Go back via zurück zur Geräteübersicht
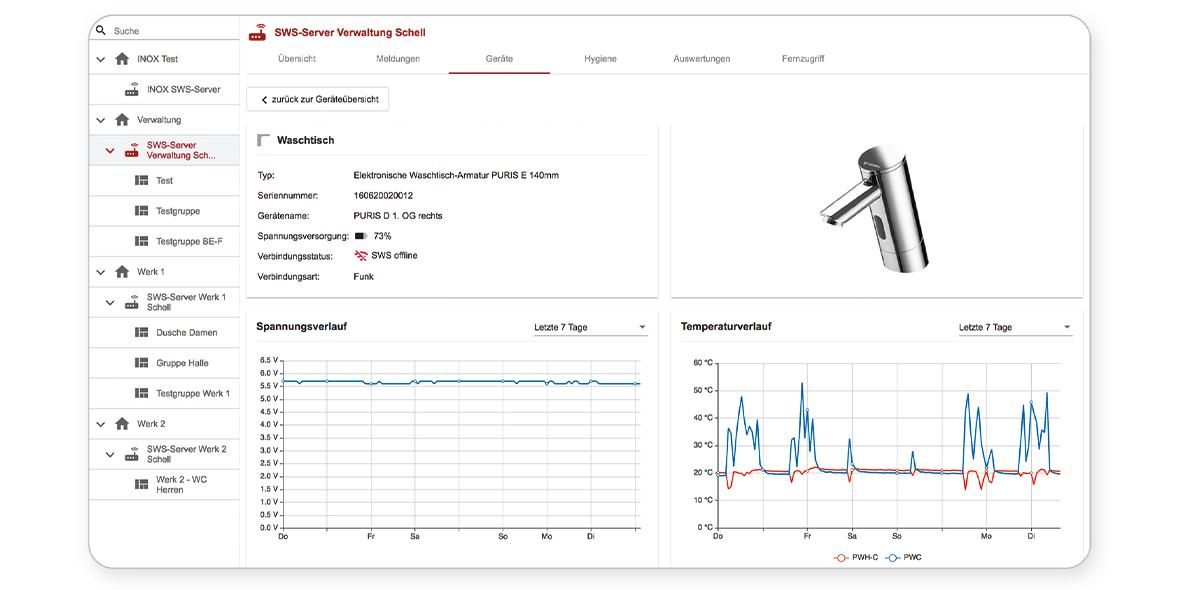The height and width of the screenshot is (590, 1180). (x=318, y=99)
